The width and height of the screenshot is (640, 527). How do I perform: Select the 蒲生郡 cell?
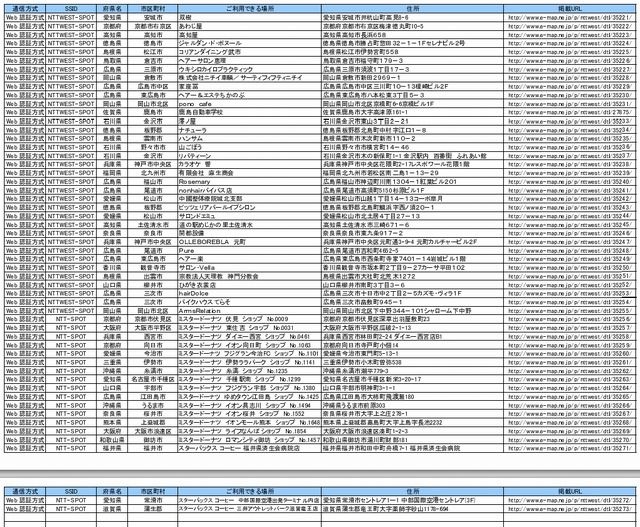coord(153,509)
